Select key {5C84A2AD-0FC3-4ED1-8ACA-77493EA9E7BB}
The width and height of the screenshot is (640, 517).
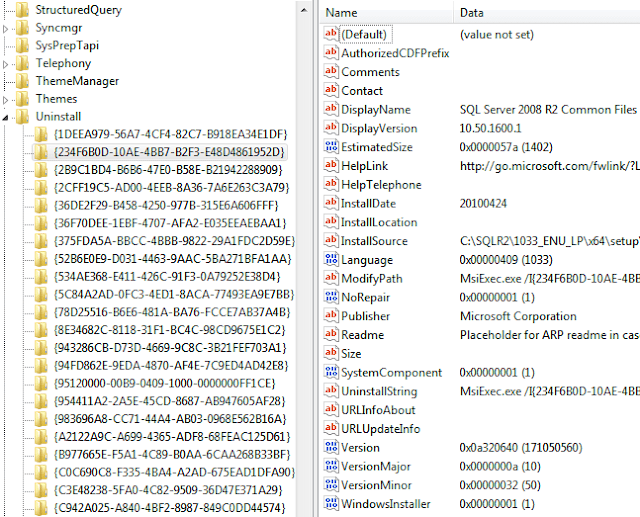pos(174,294)
